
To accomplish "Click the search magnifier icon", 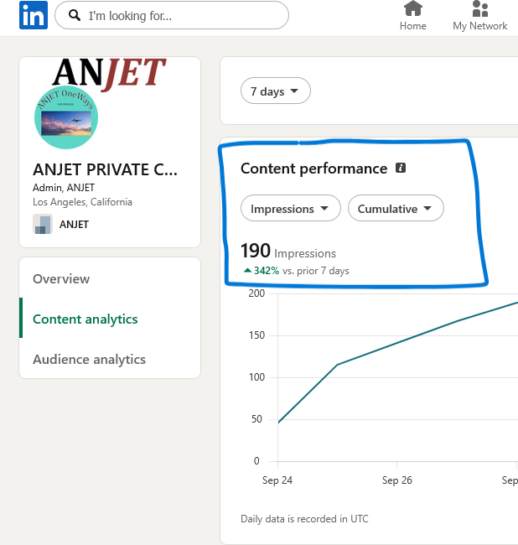I will tap(74, 15).
